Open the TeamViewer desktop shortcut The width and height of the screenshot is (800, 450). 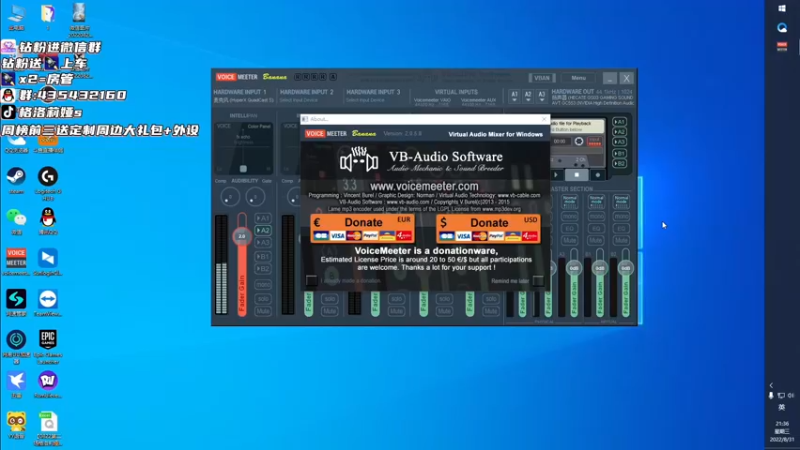click(47, 303)
